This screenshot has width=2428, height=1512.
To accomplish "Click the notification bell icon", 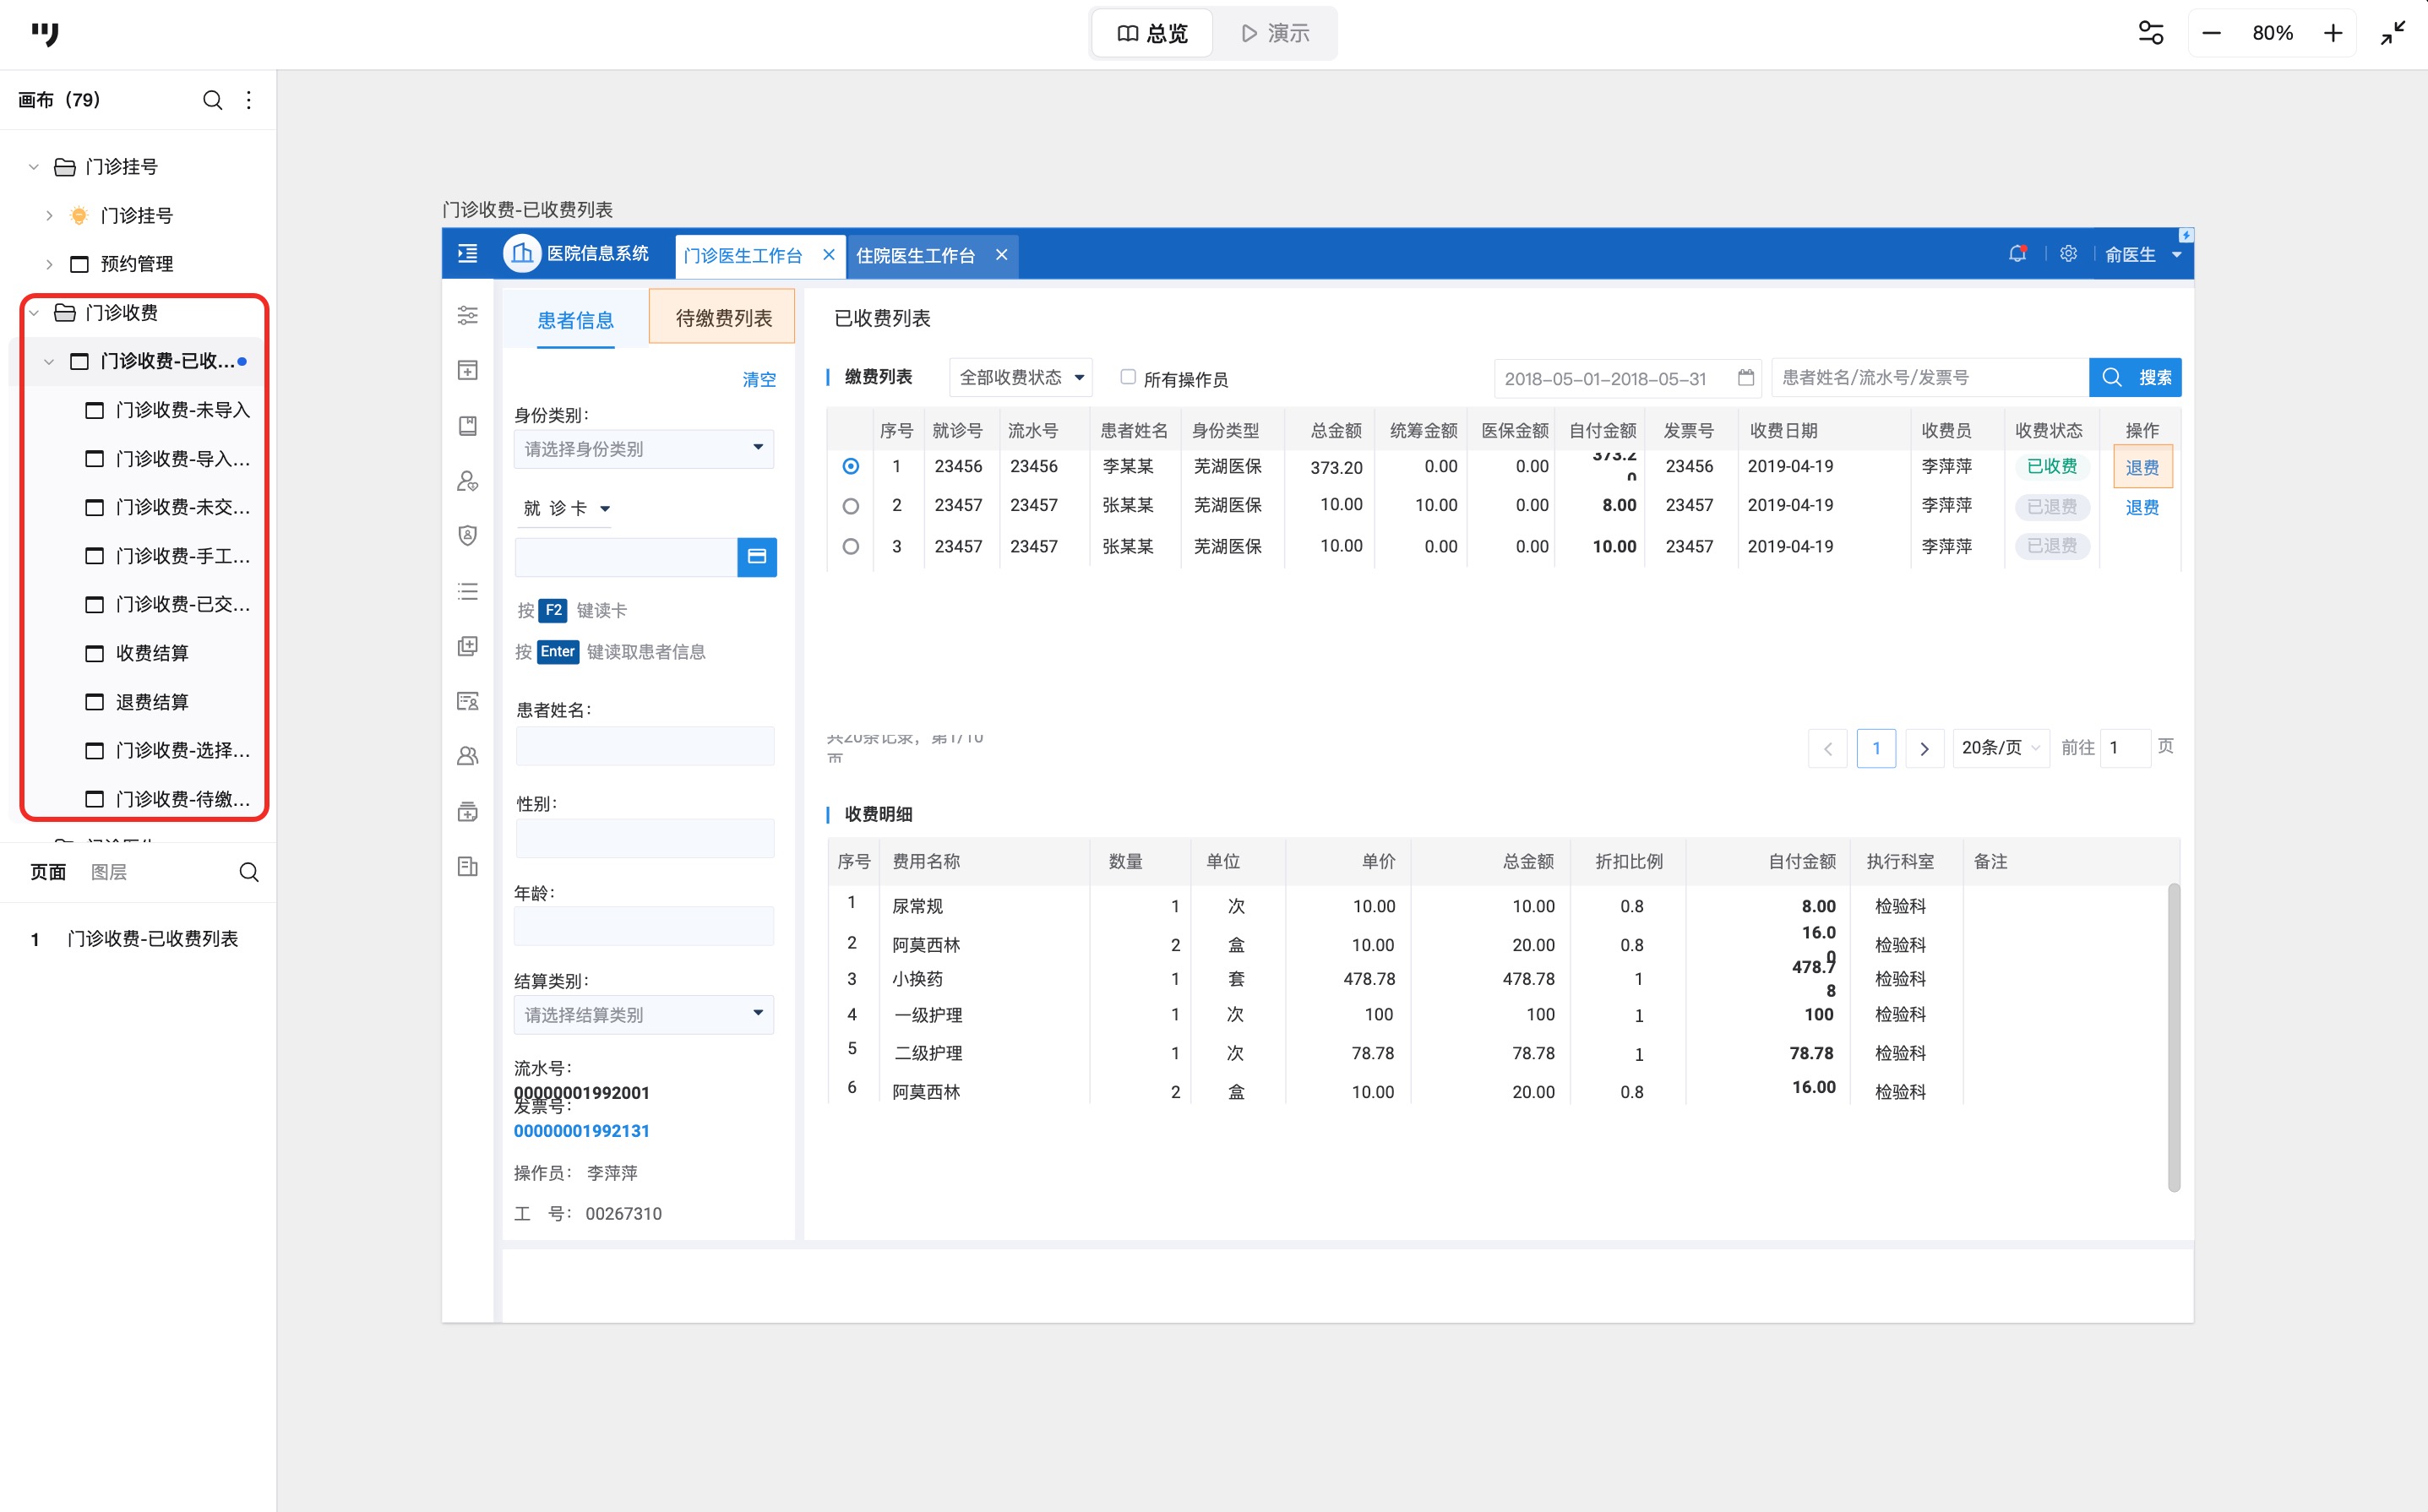I will (x=2016, y=254).
